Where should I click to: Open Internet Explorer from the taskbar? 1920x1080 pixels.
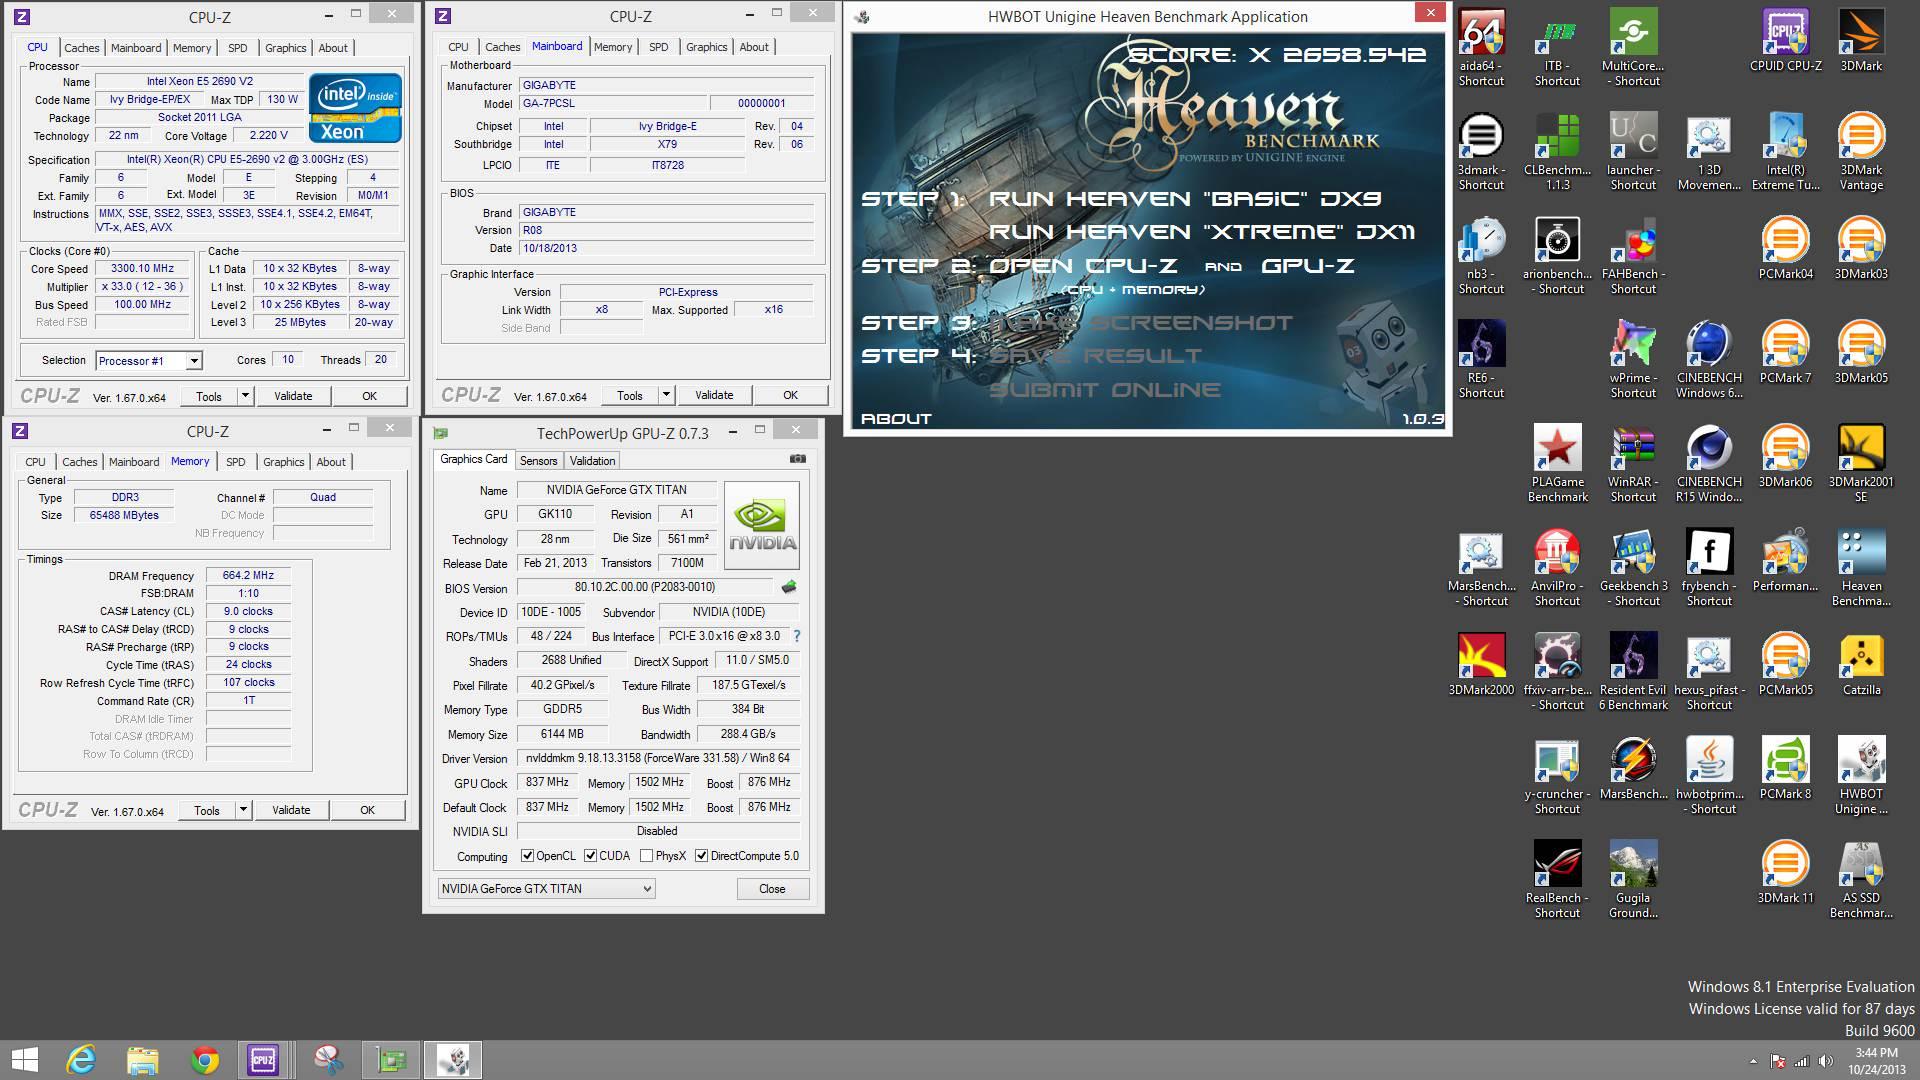pos(81,1060)
